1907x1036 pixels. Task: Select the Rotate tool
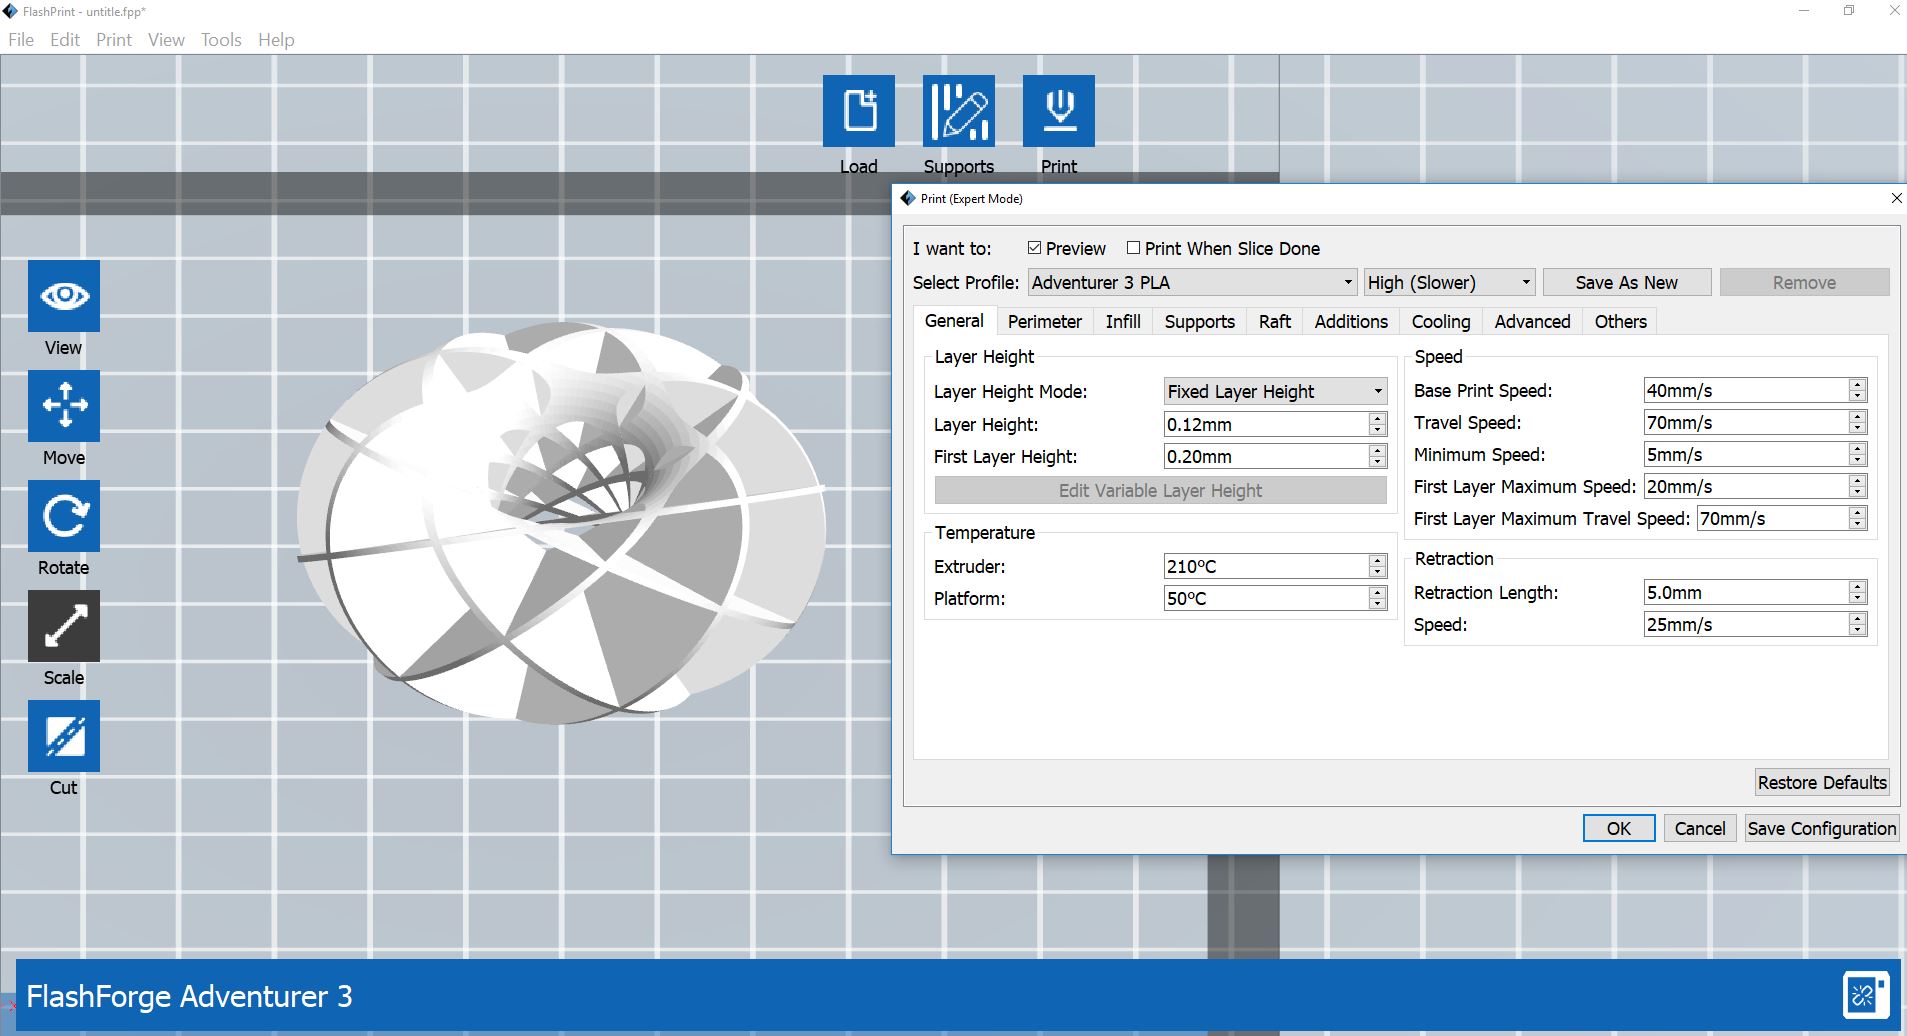64,516
